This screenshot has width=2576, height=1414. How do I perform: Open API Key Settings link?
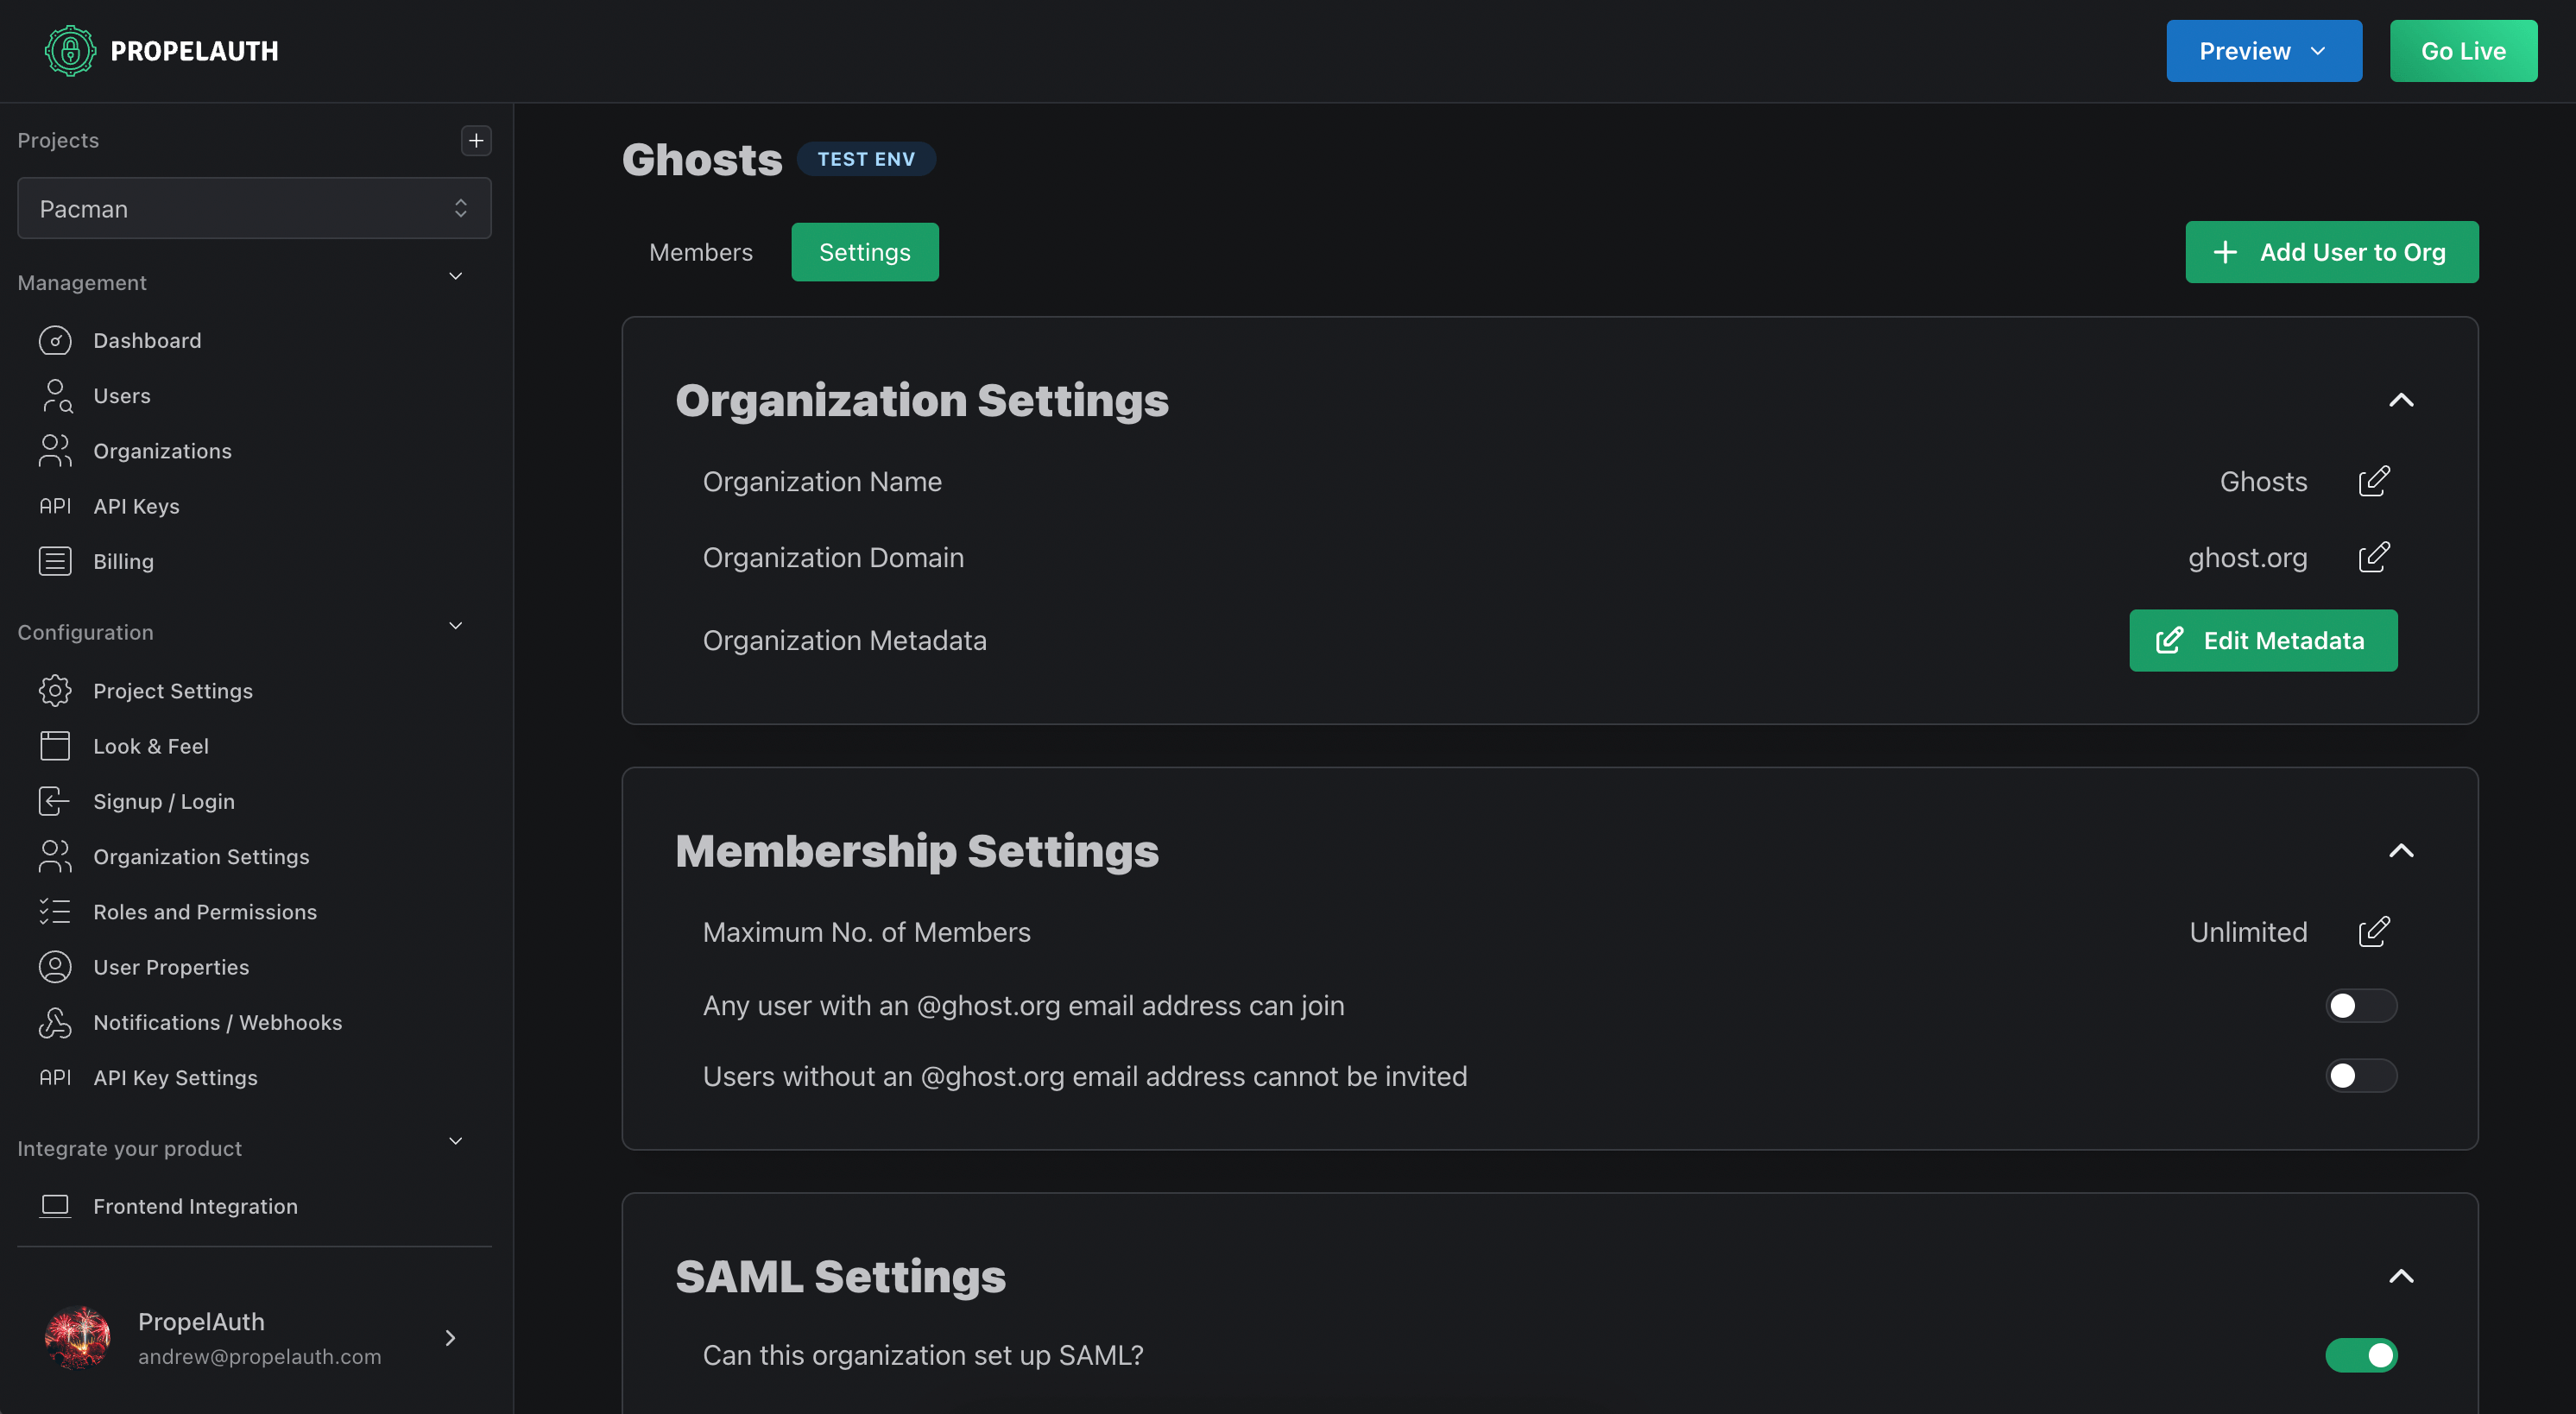tap(176, 1077)
